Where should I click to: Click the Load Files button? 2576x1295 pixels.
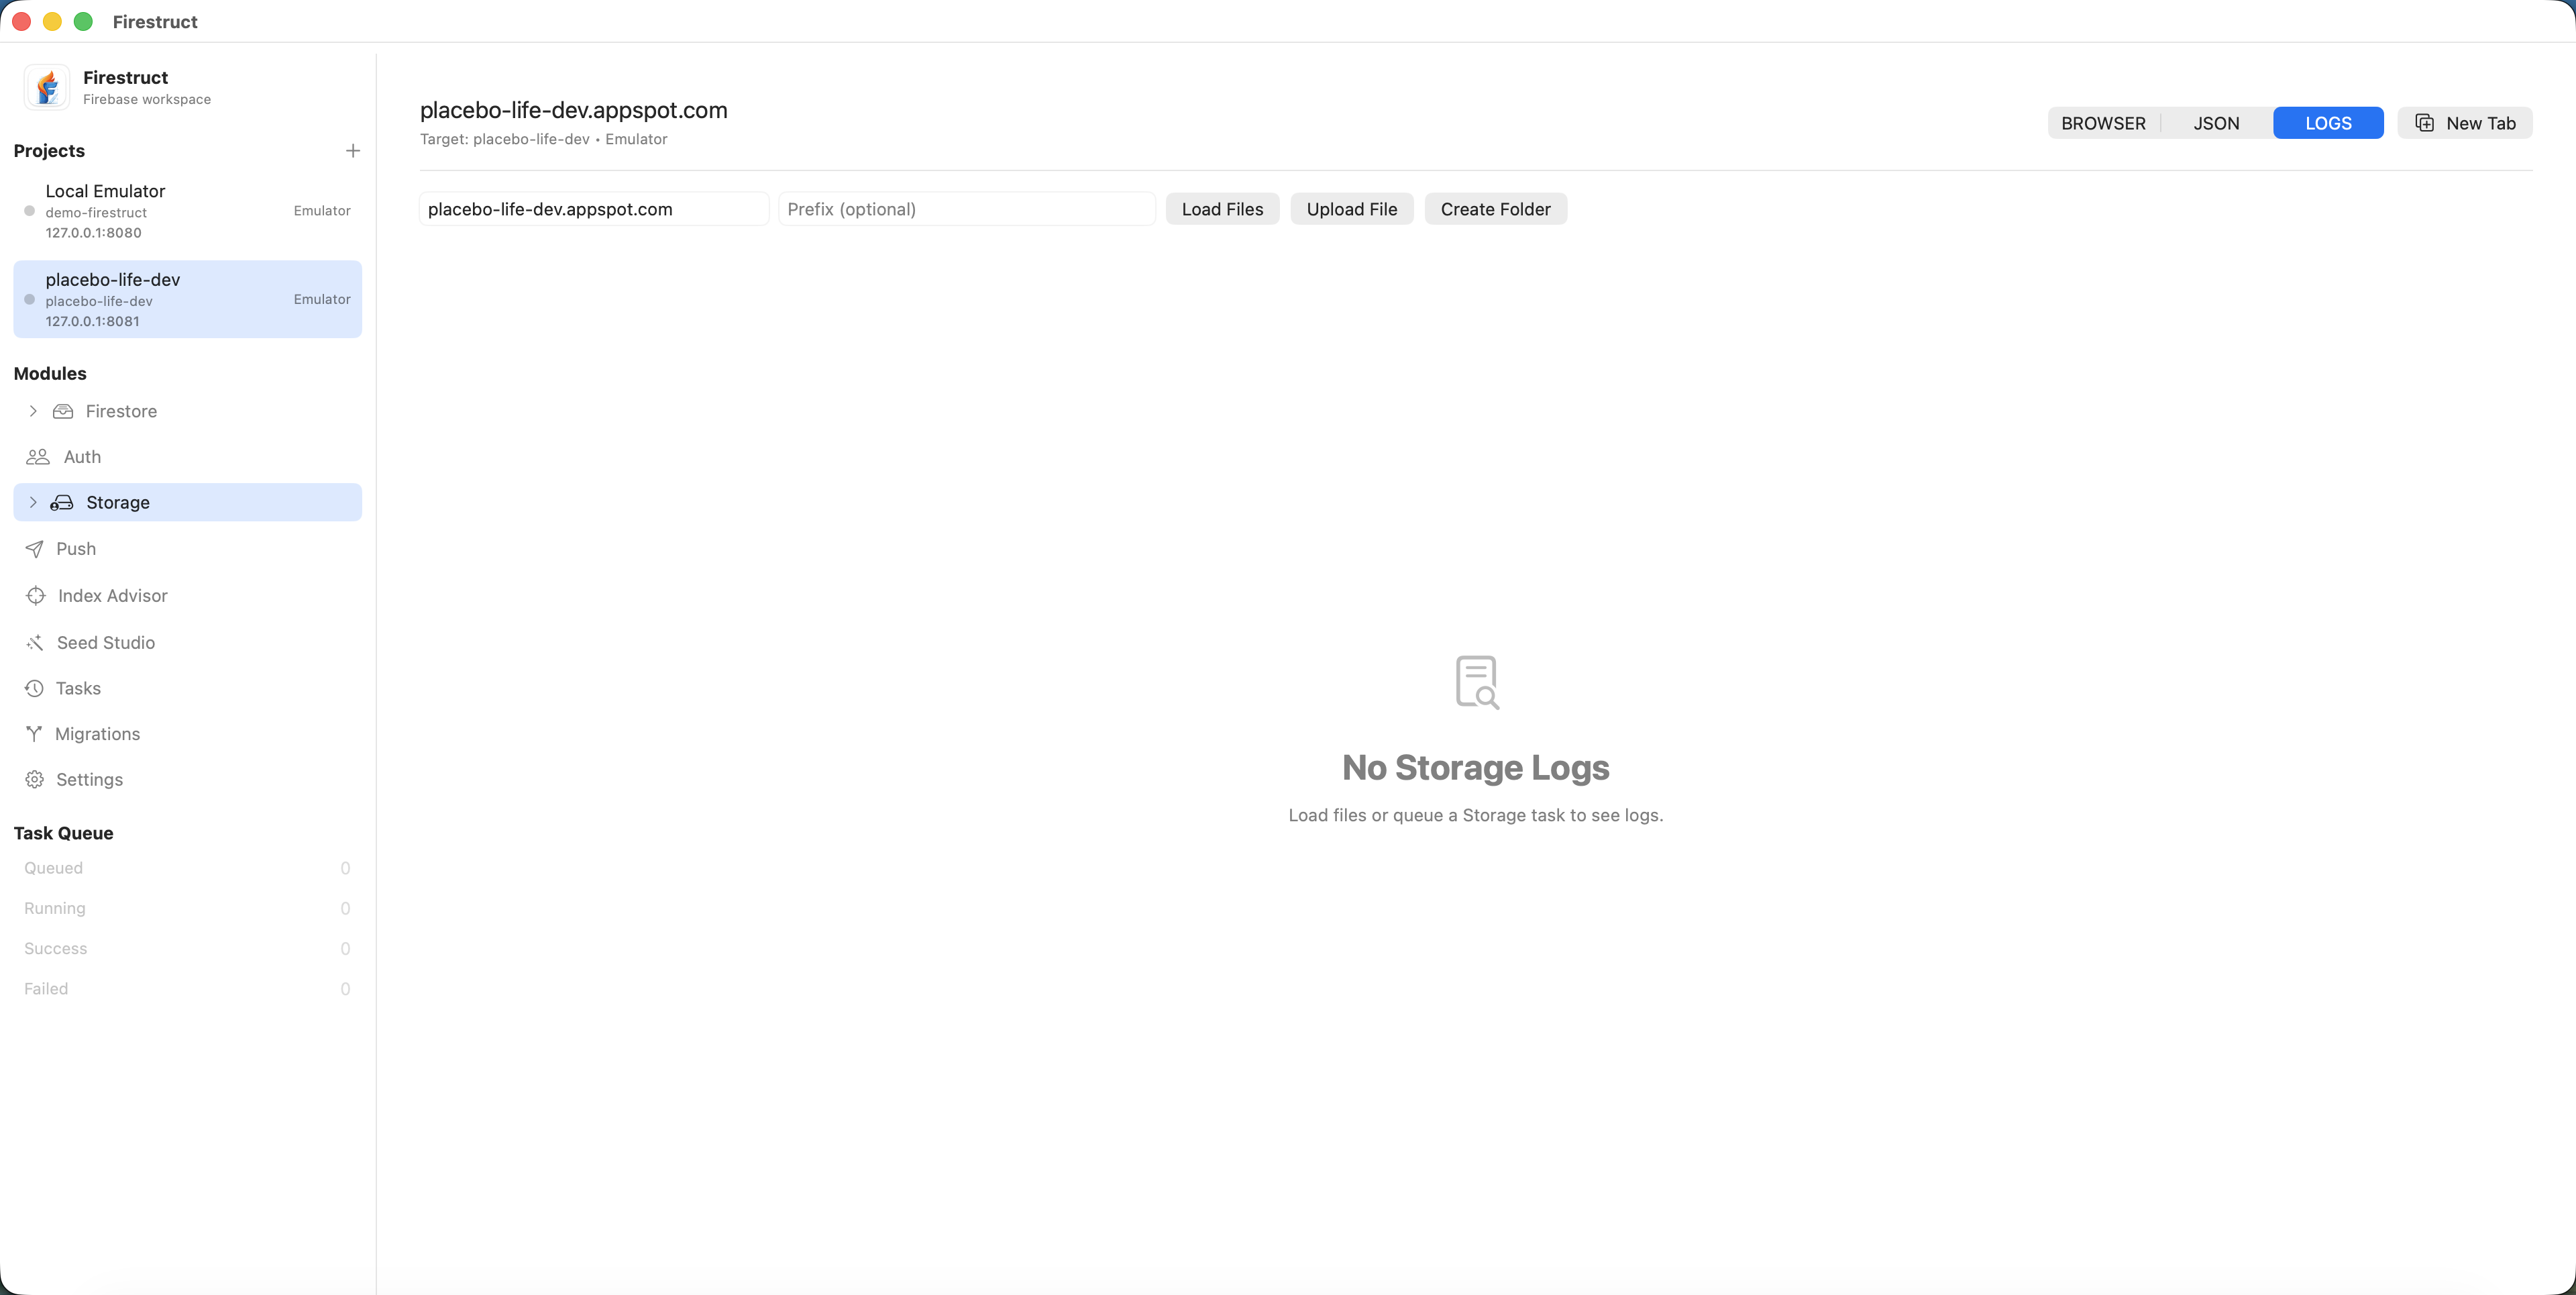[1222, 209]
